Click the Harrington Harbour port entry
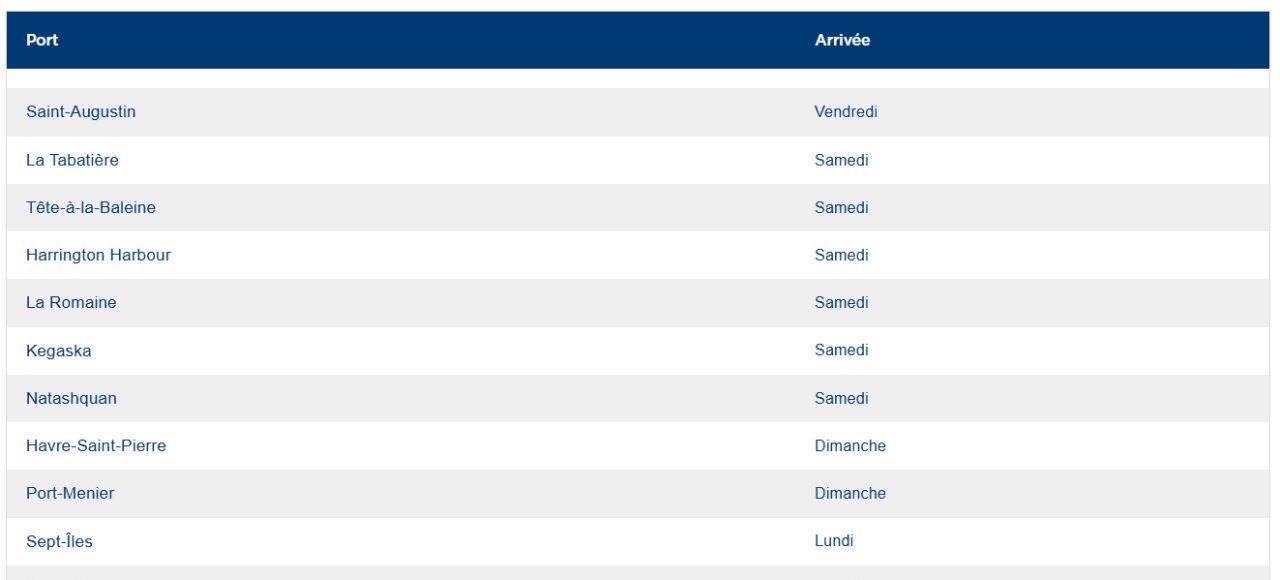This screenshot has width=1280, height=580. (98, 255)
